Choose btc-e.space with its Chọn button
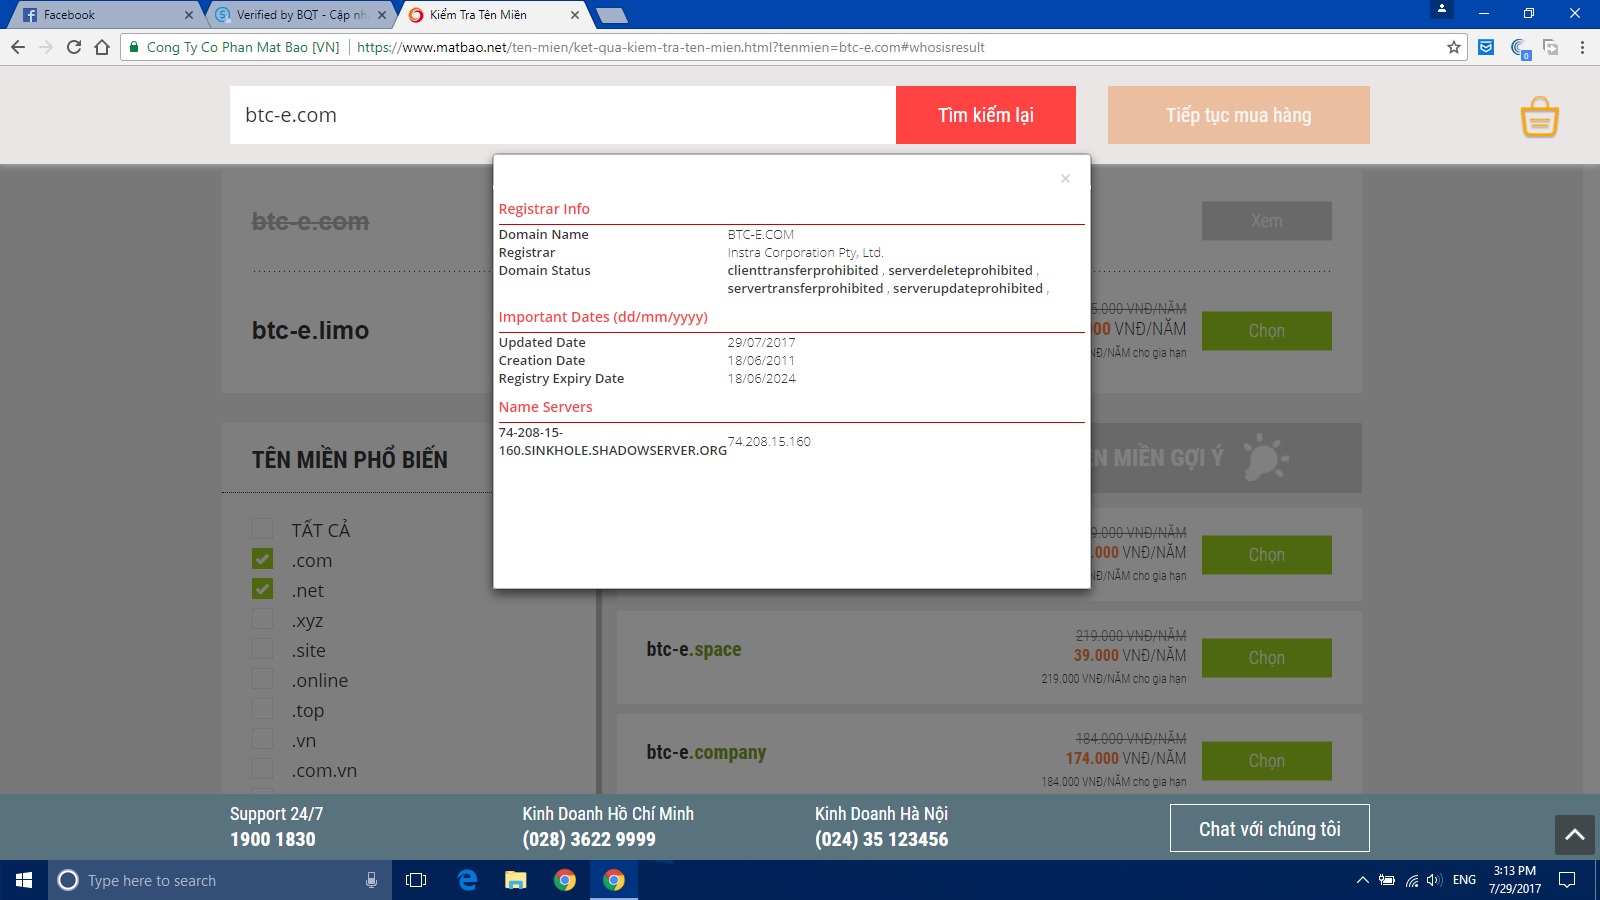1600x900 pixels. [x=1267, y=658]
